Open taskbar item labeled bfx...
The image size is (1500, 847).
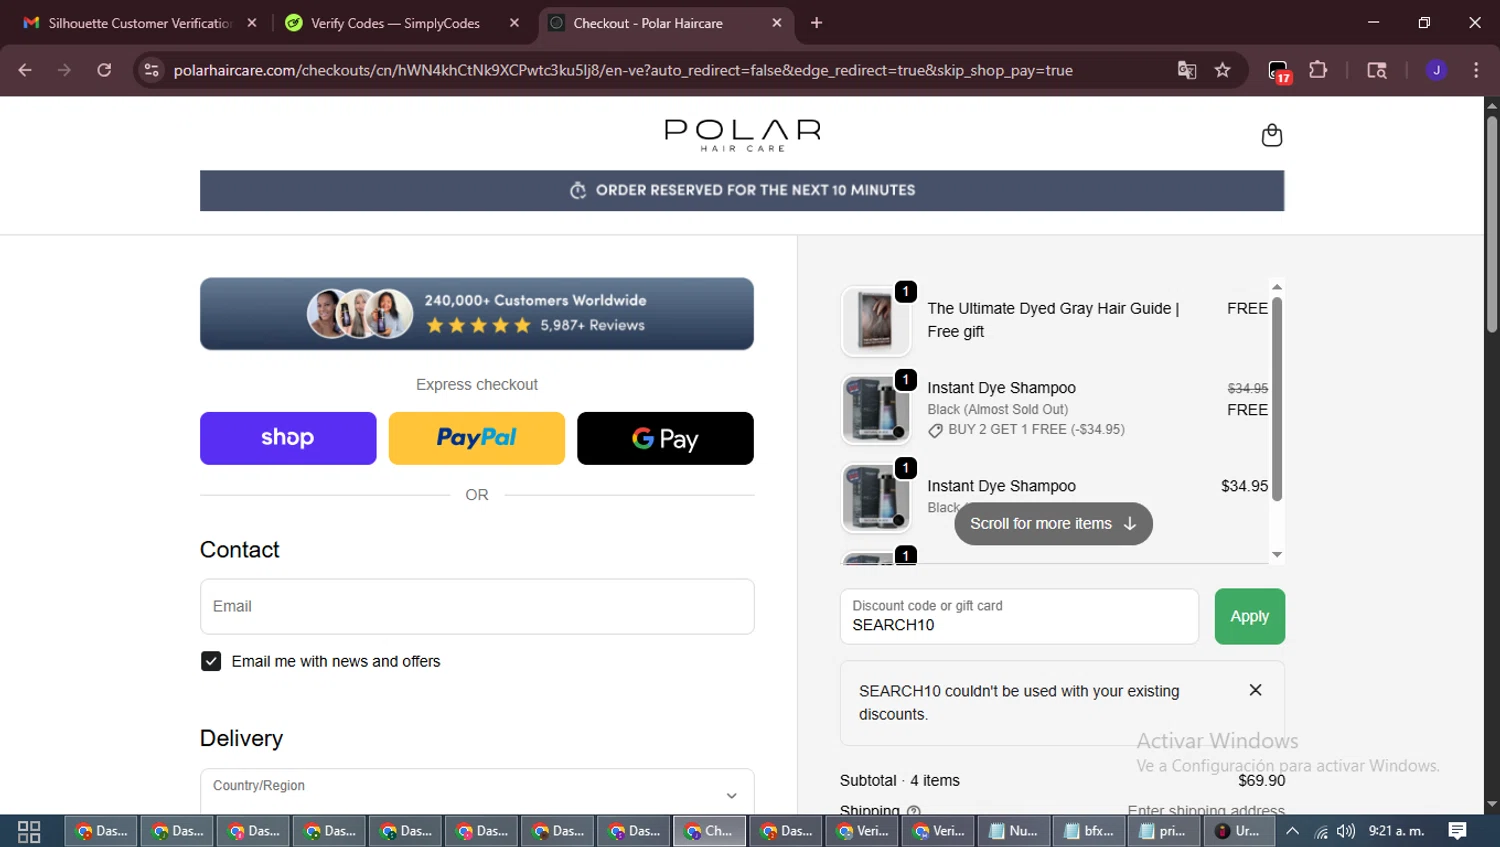[1088, 831]
